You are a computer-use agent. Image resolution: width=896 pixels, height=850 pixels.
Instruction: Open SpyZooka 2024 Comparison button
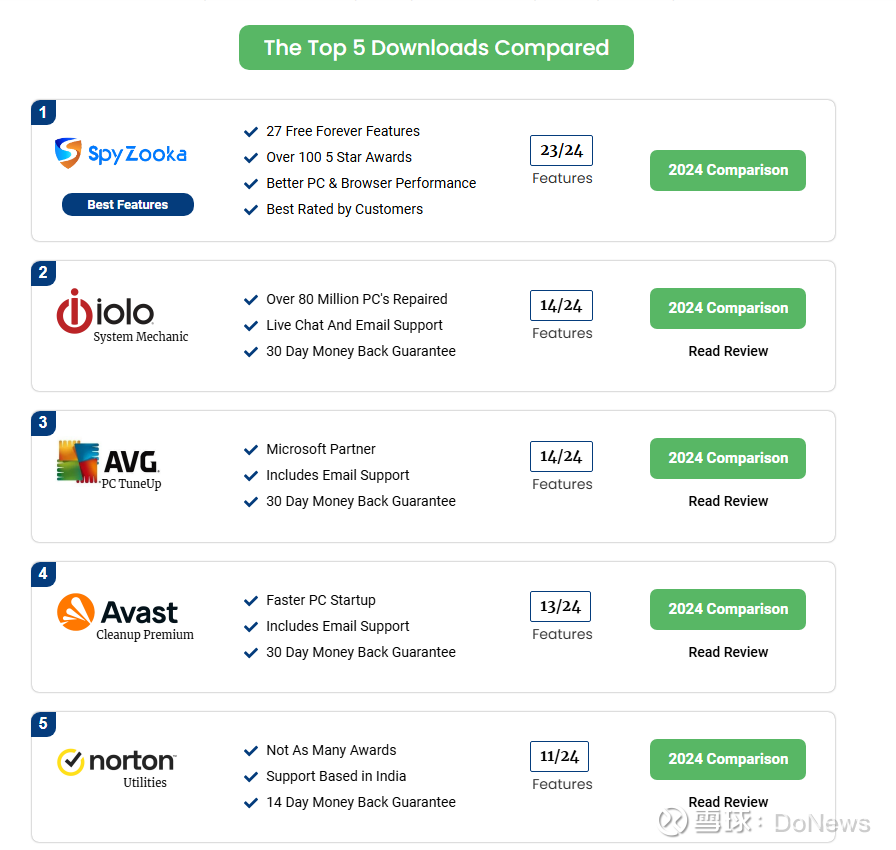point(727,170)
